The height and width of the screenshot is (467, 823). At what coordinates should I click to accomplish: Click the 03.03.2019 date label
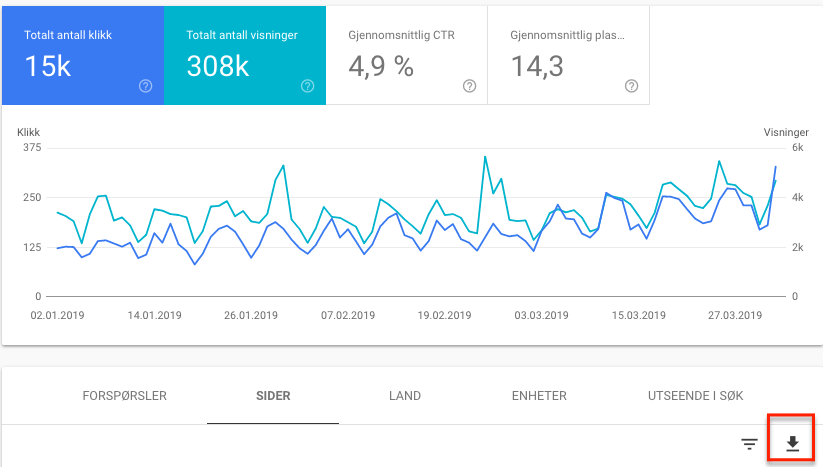click(541, 315)
